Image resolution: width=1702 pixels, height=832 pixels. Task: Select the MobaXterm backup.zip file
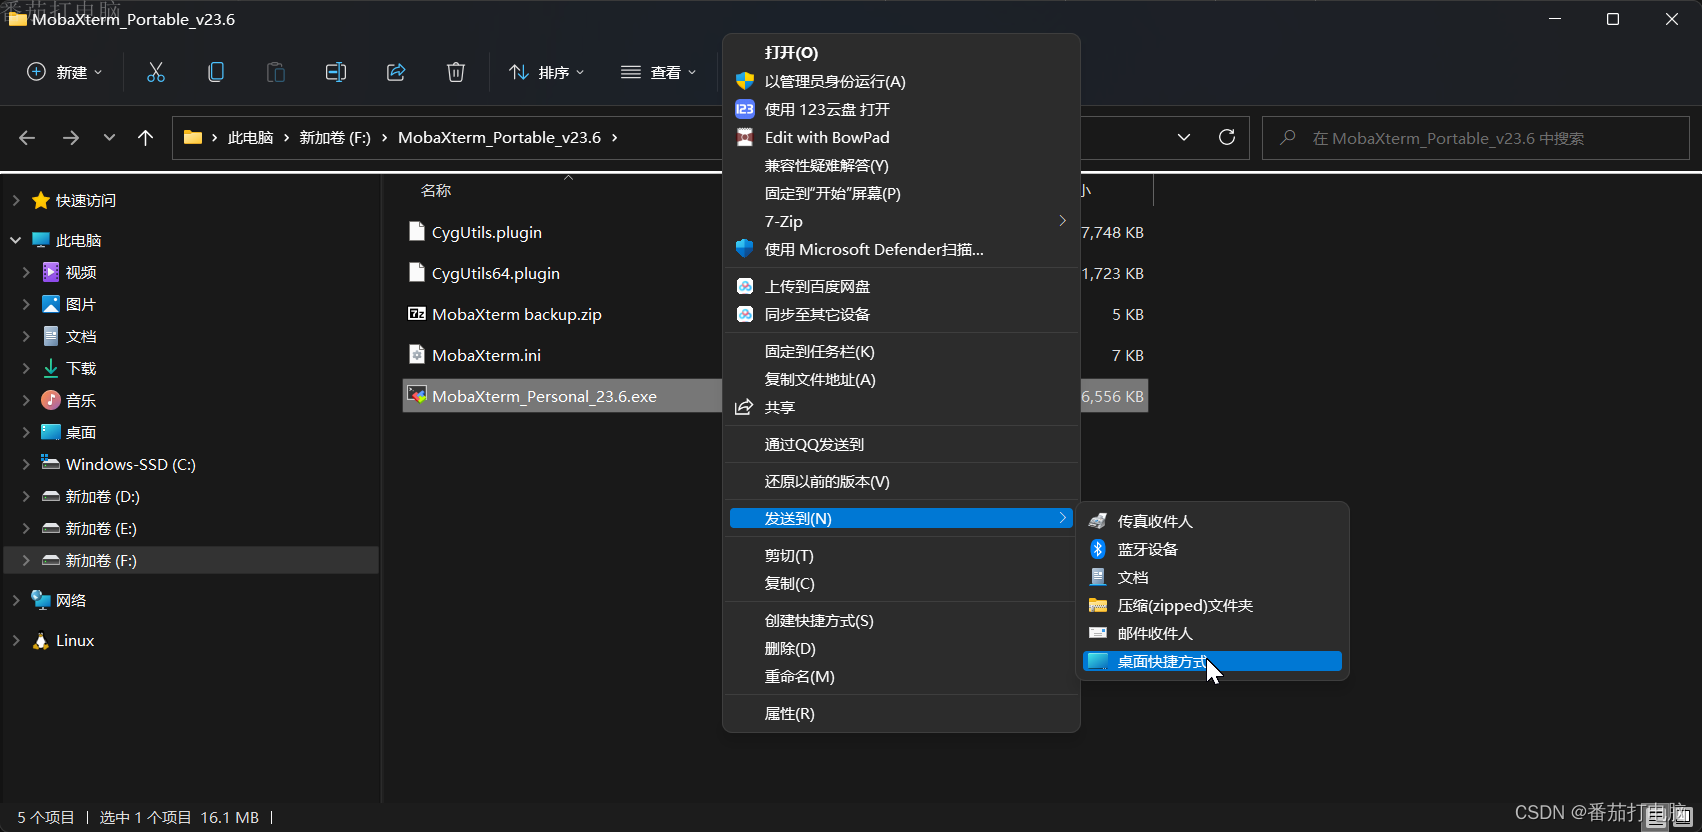(516, 315)
